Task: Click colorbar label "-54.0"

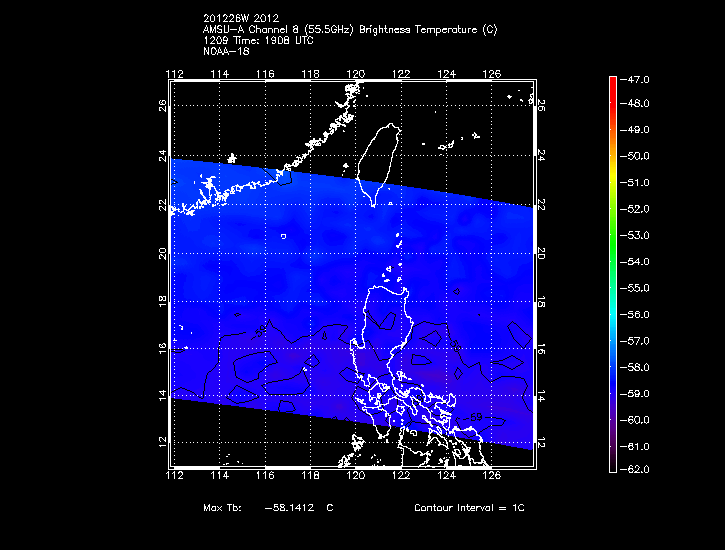Action: coord(634,262)
